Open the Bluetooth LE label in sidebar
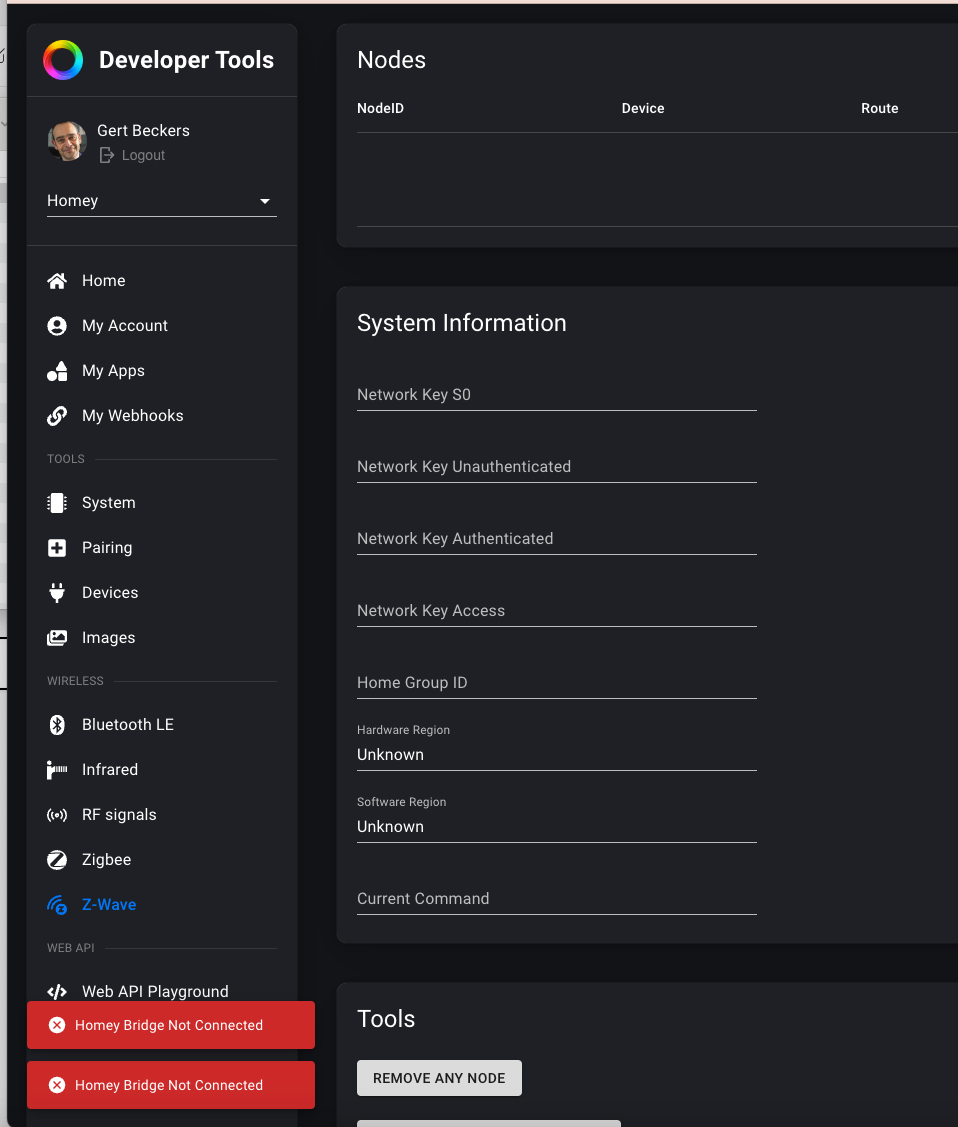This screenshot has height=1127, width=958. click(x=128, y=725)
